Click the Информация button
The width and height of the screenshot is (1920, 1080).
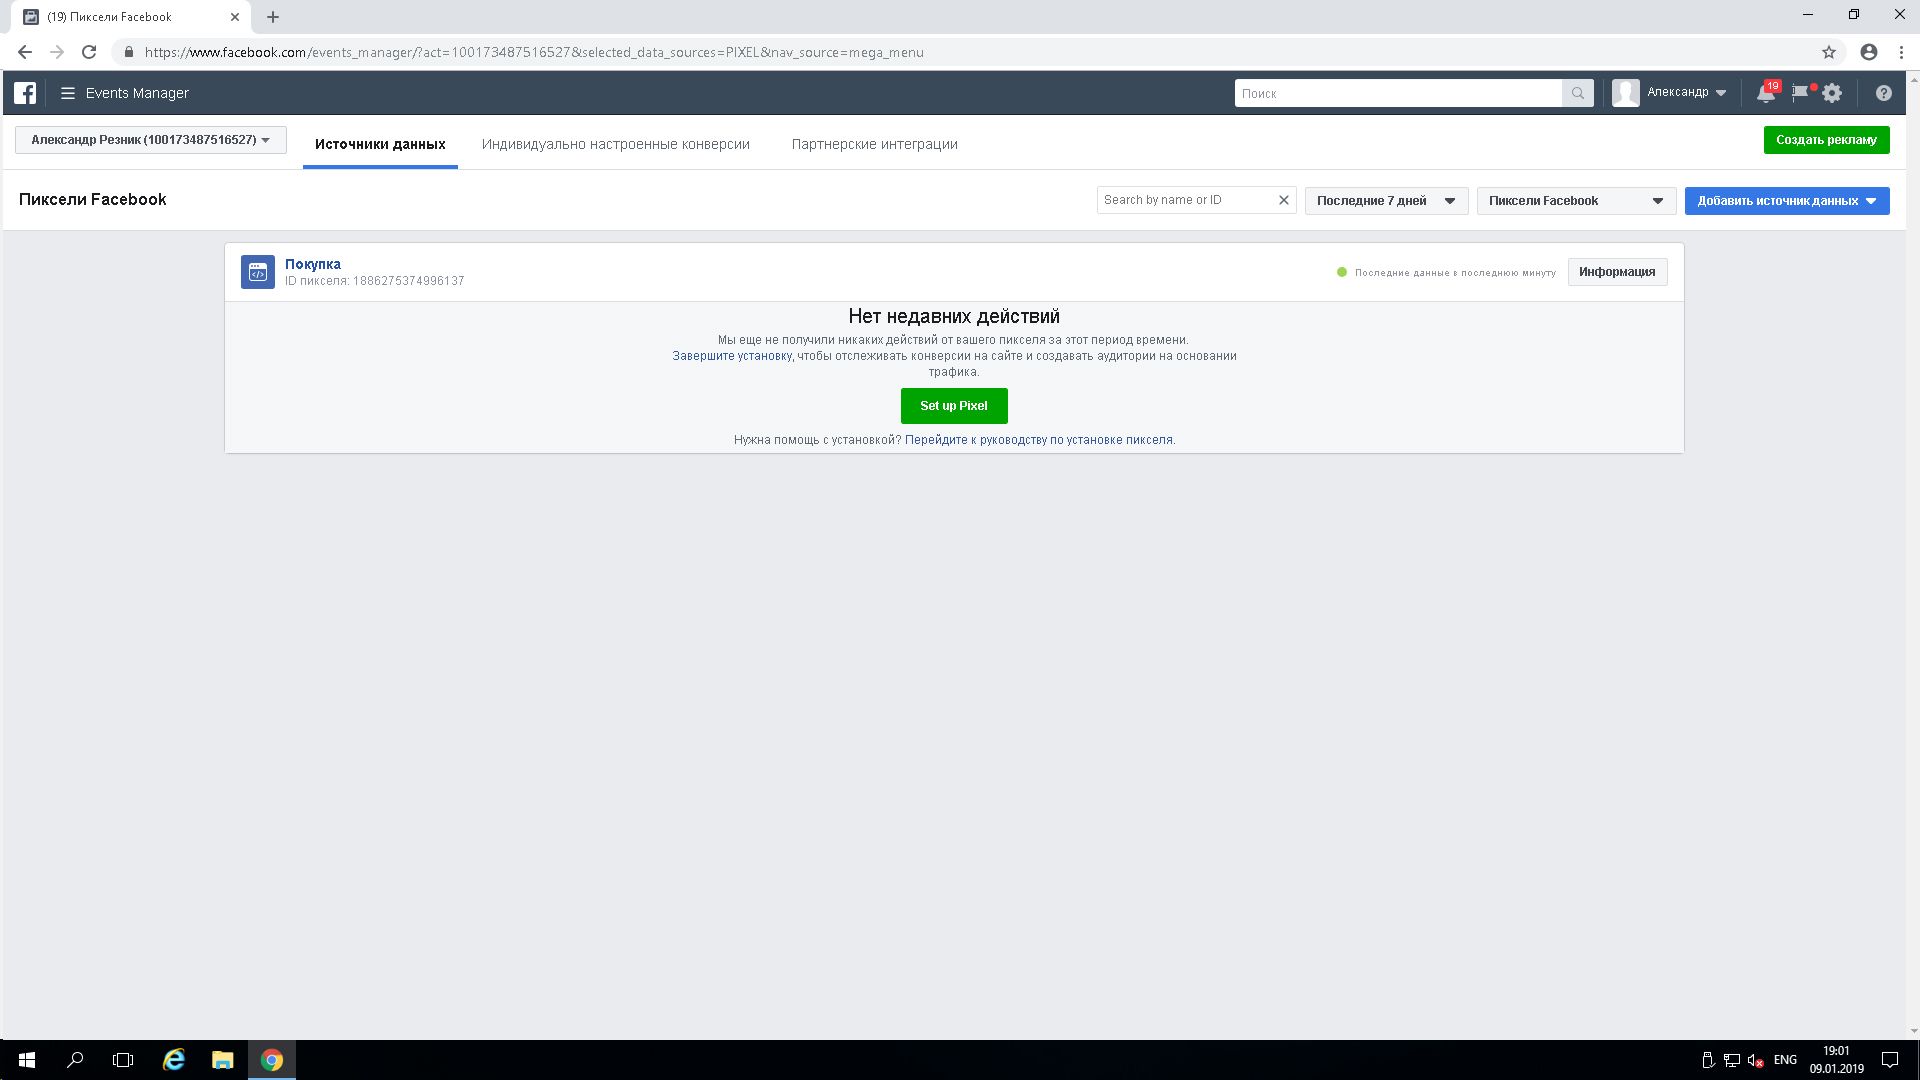click(1617, 272)
